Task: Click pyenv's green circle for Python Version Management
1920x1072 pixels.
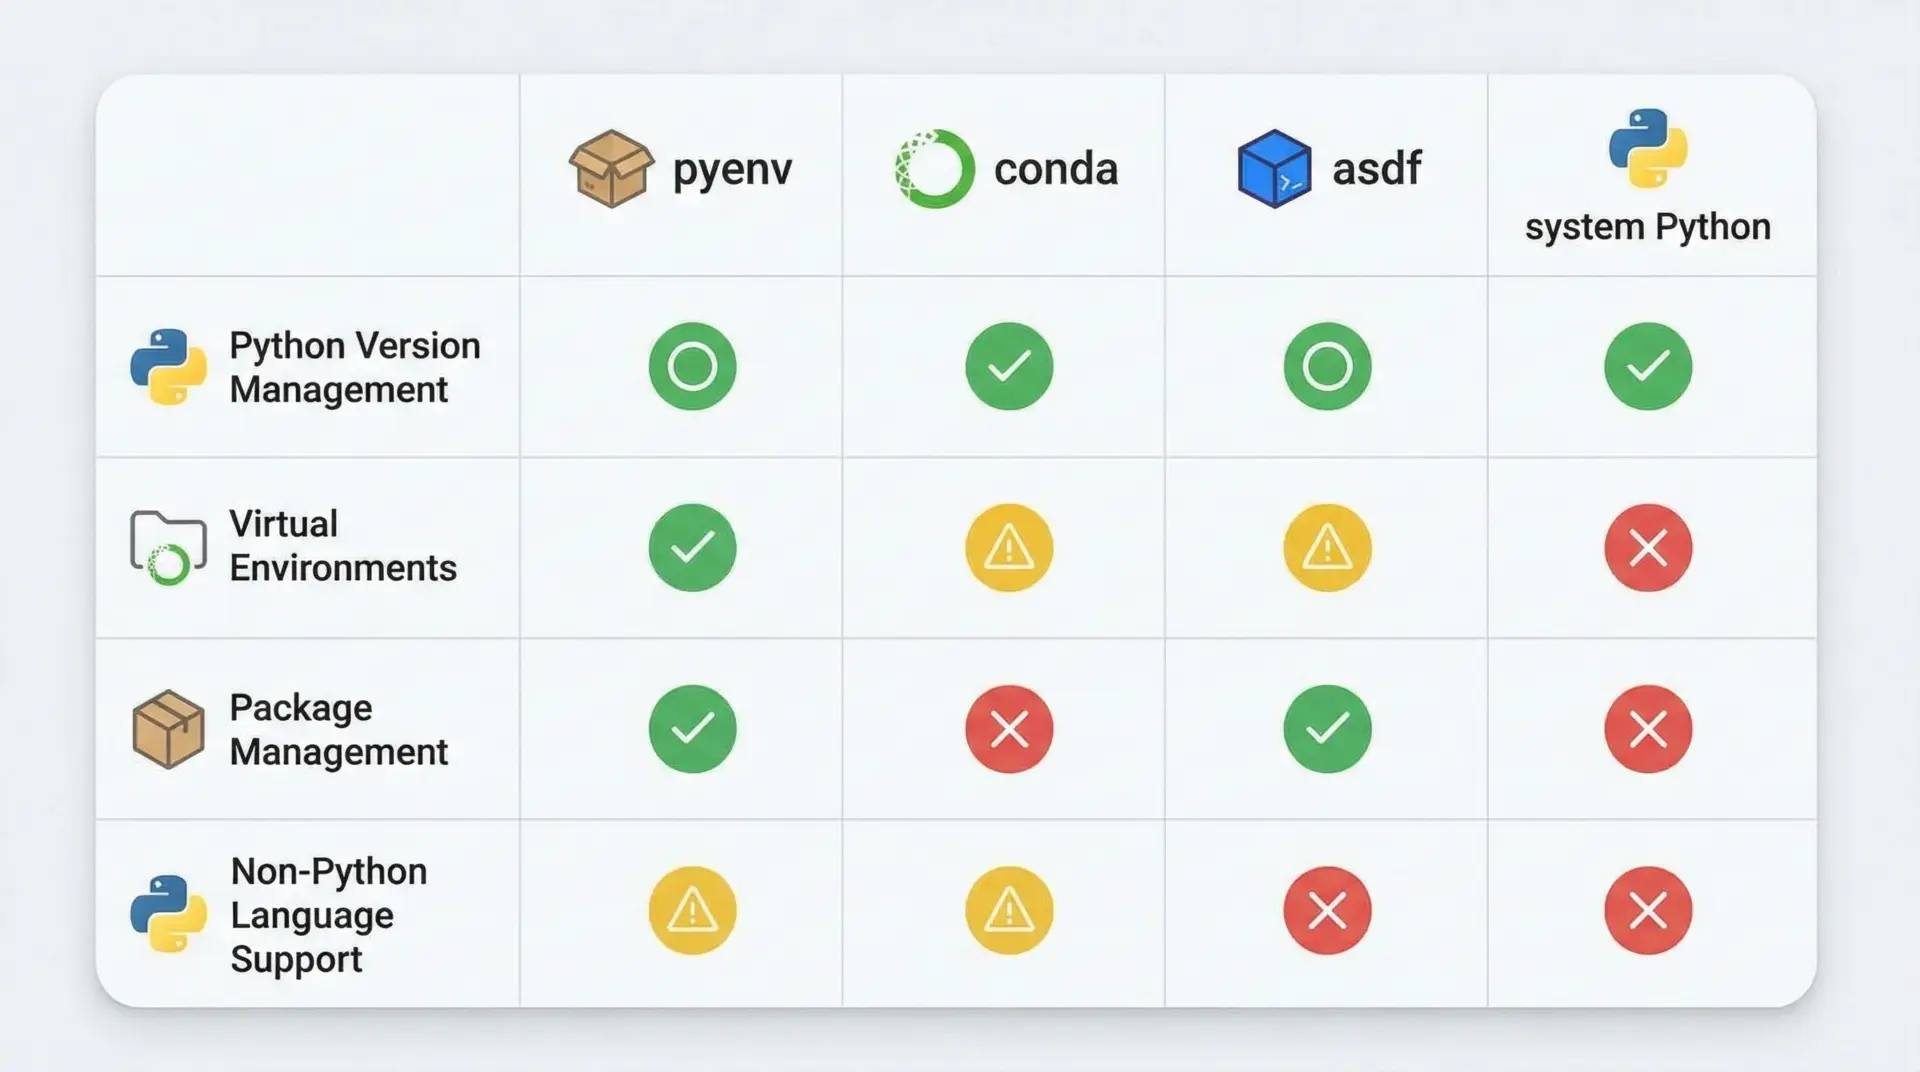Action: point(692,366)
